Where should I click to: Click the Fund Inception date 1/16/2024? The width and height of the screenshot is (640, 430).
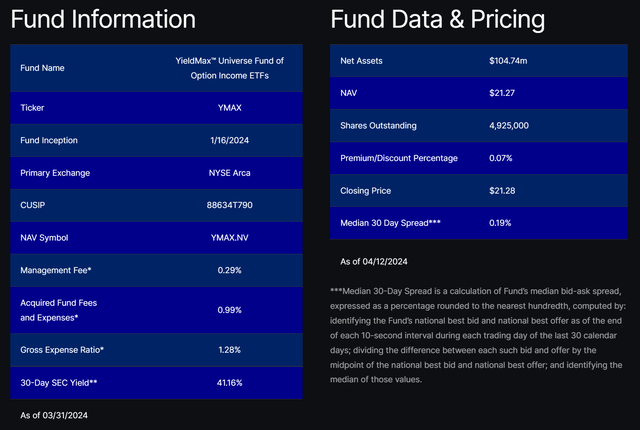point(231,140)
